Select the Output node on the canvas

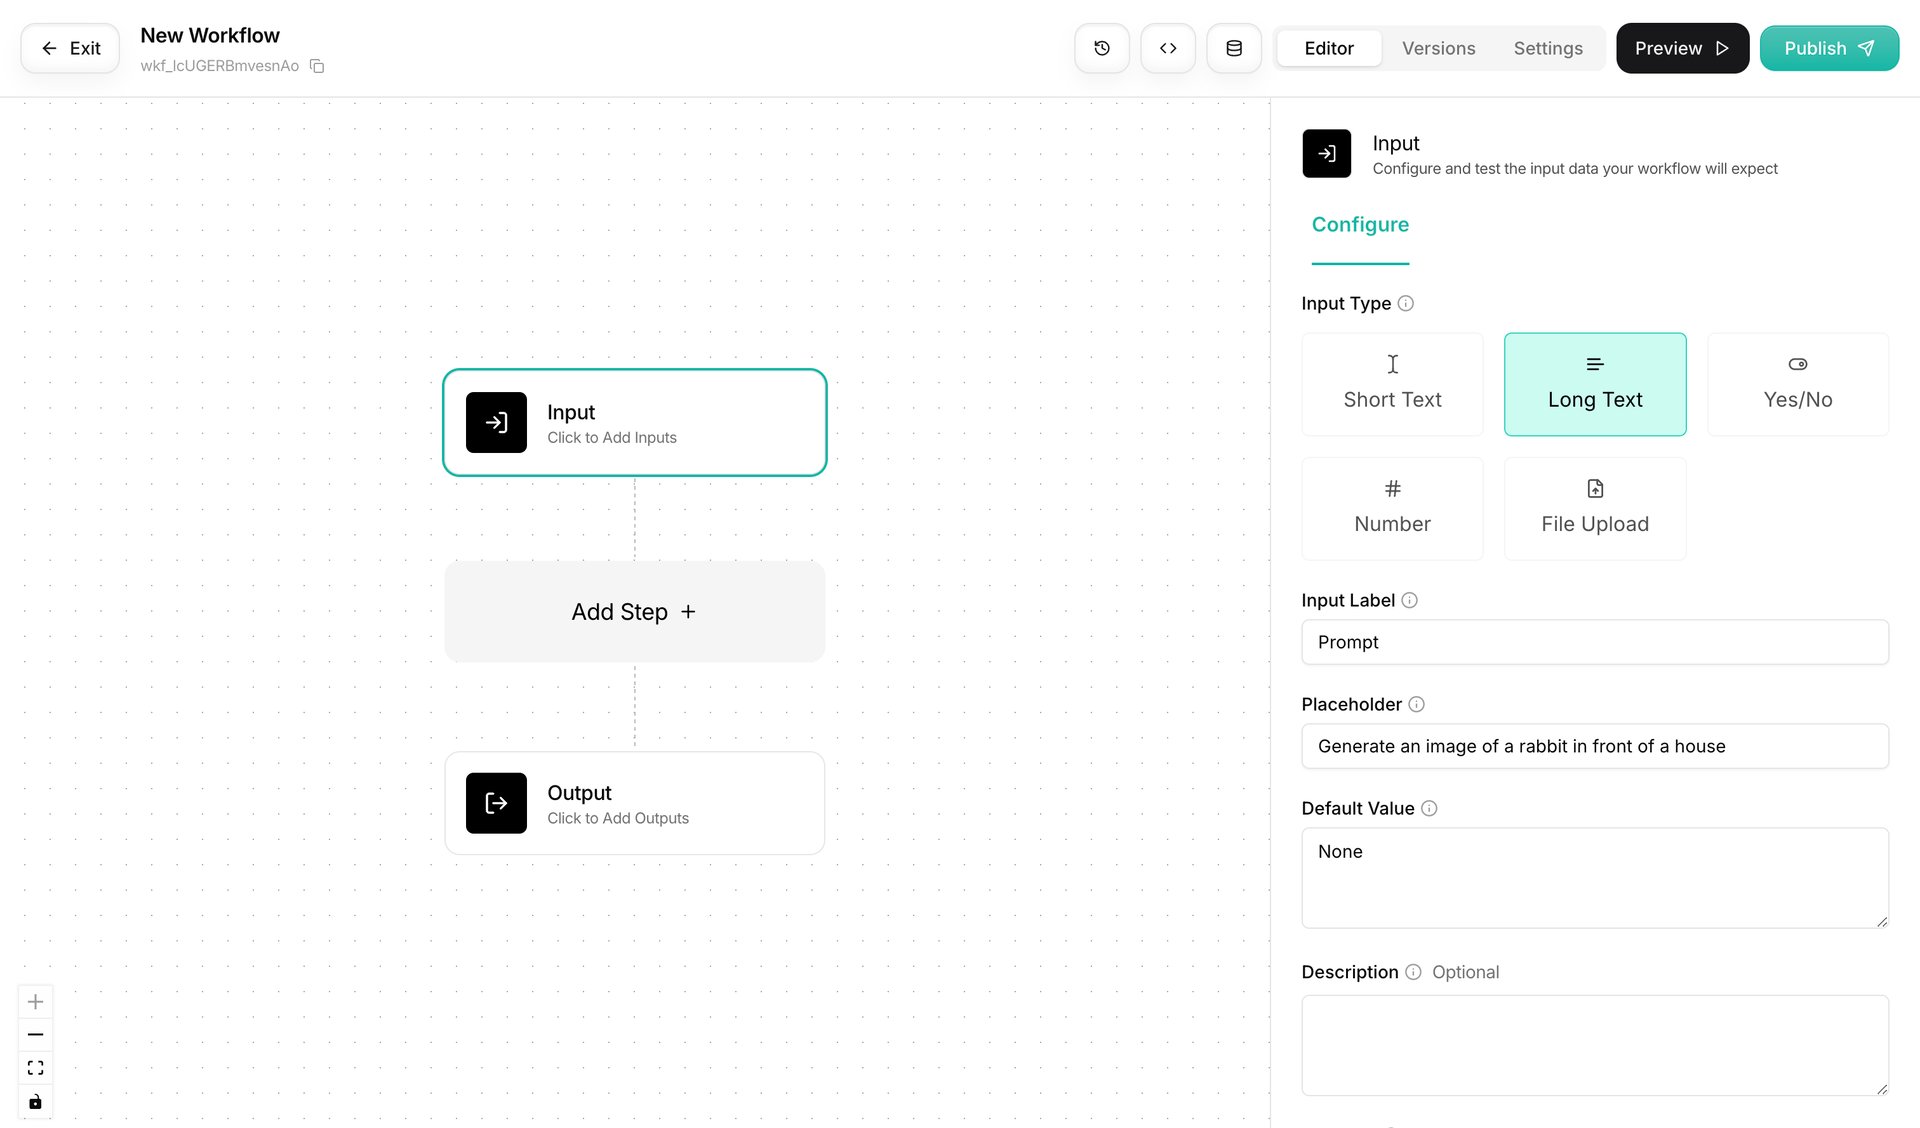pyautogui.click(x=634, y=802)
